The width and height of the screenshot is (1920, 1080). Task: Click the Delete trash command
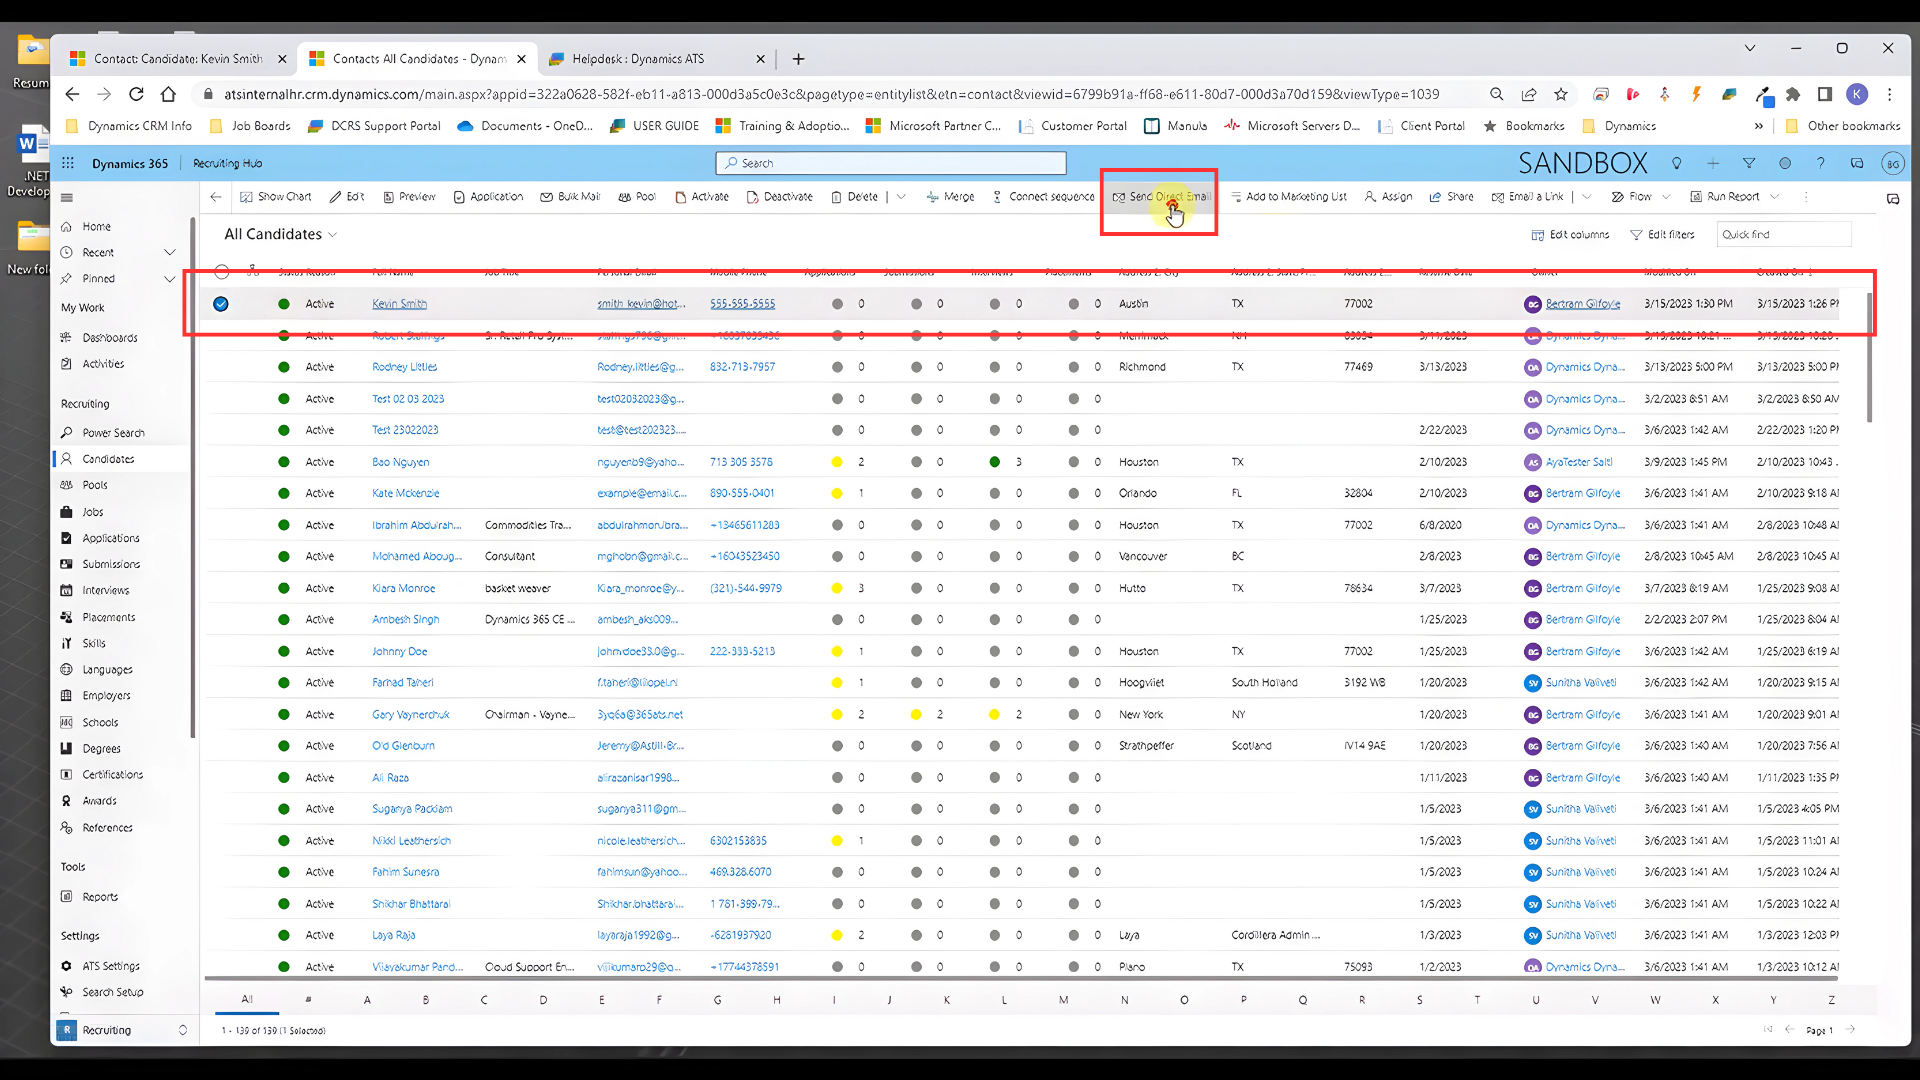click(x=854, y=197)
